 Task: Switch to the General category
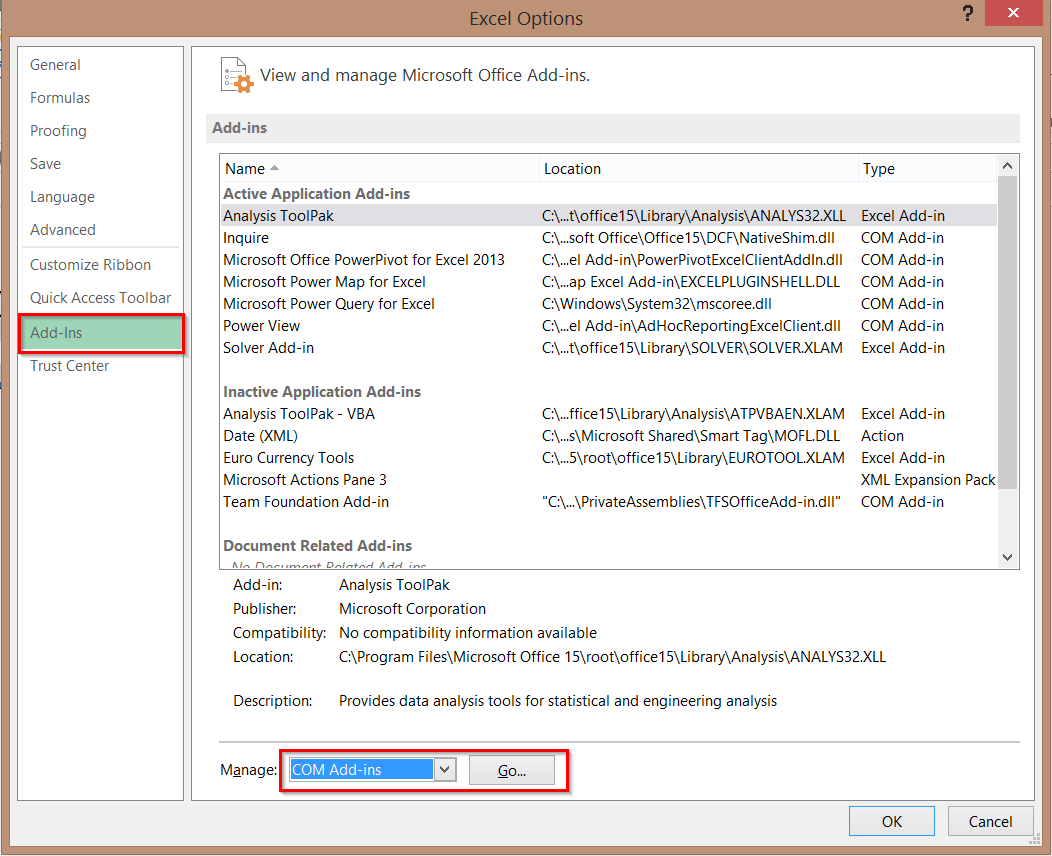coord(55,65)
